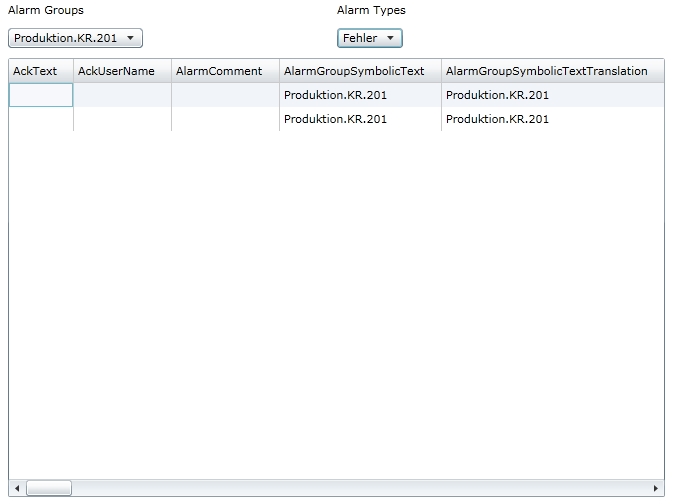Click the horizontal scrollbar thumb
674x504 pixels.
pos(48,488)
